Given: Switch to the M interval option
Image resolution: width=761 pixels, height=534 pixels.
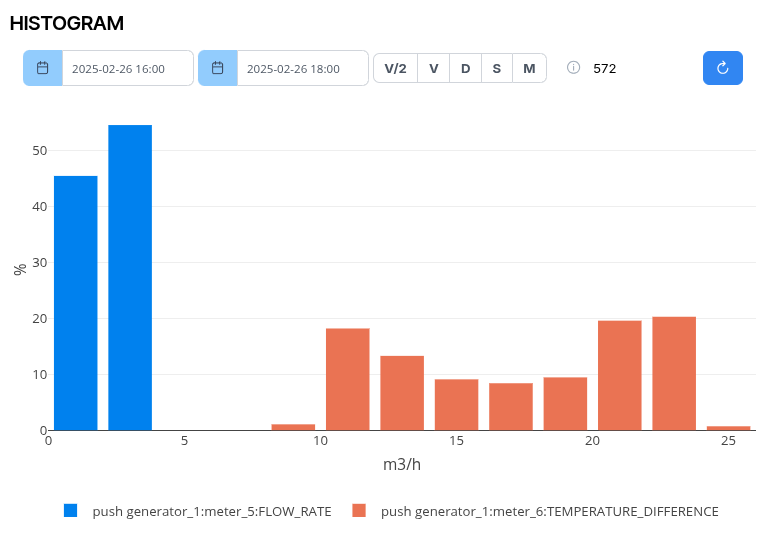Looking at the screenshot, I should click(529, 68).
